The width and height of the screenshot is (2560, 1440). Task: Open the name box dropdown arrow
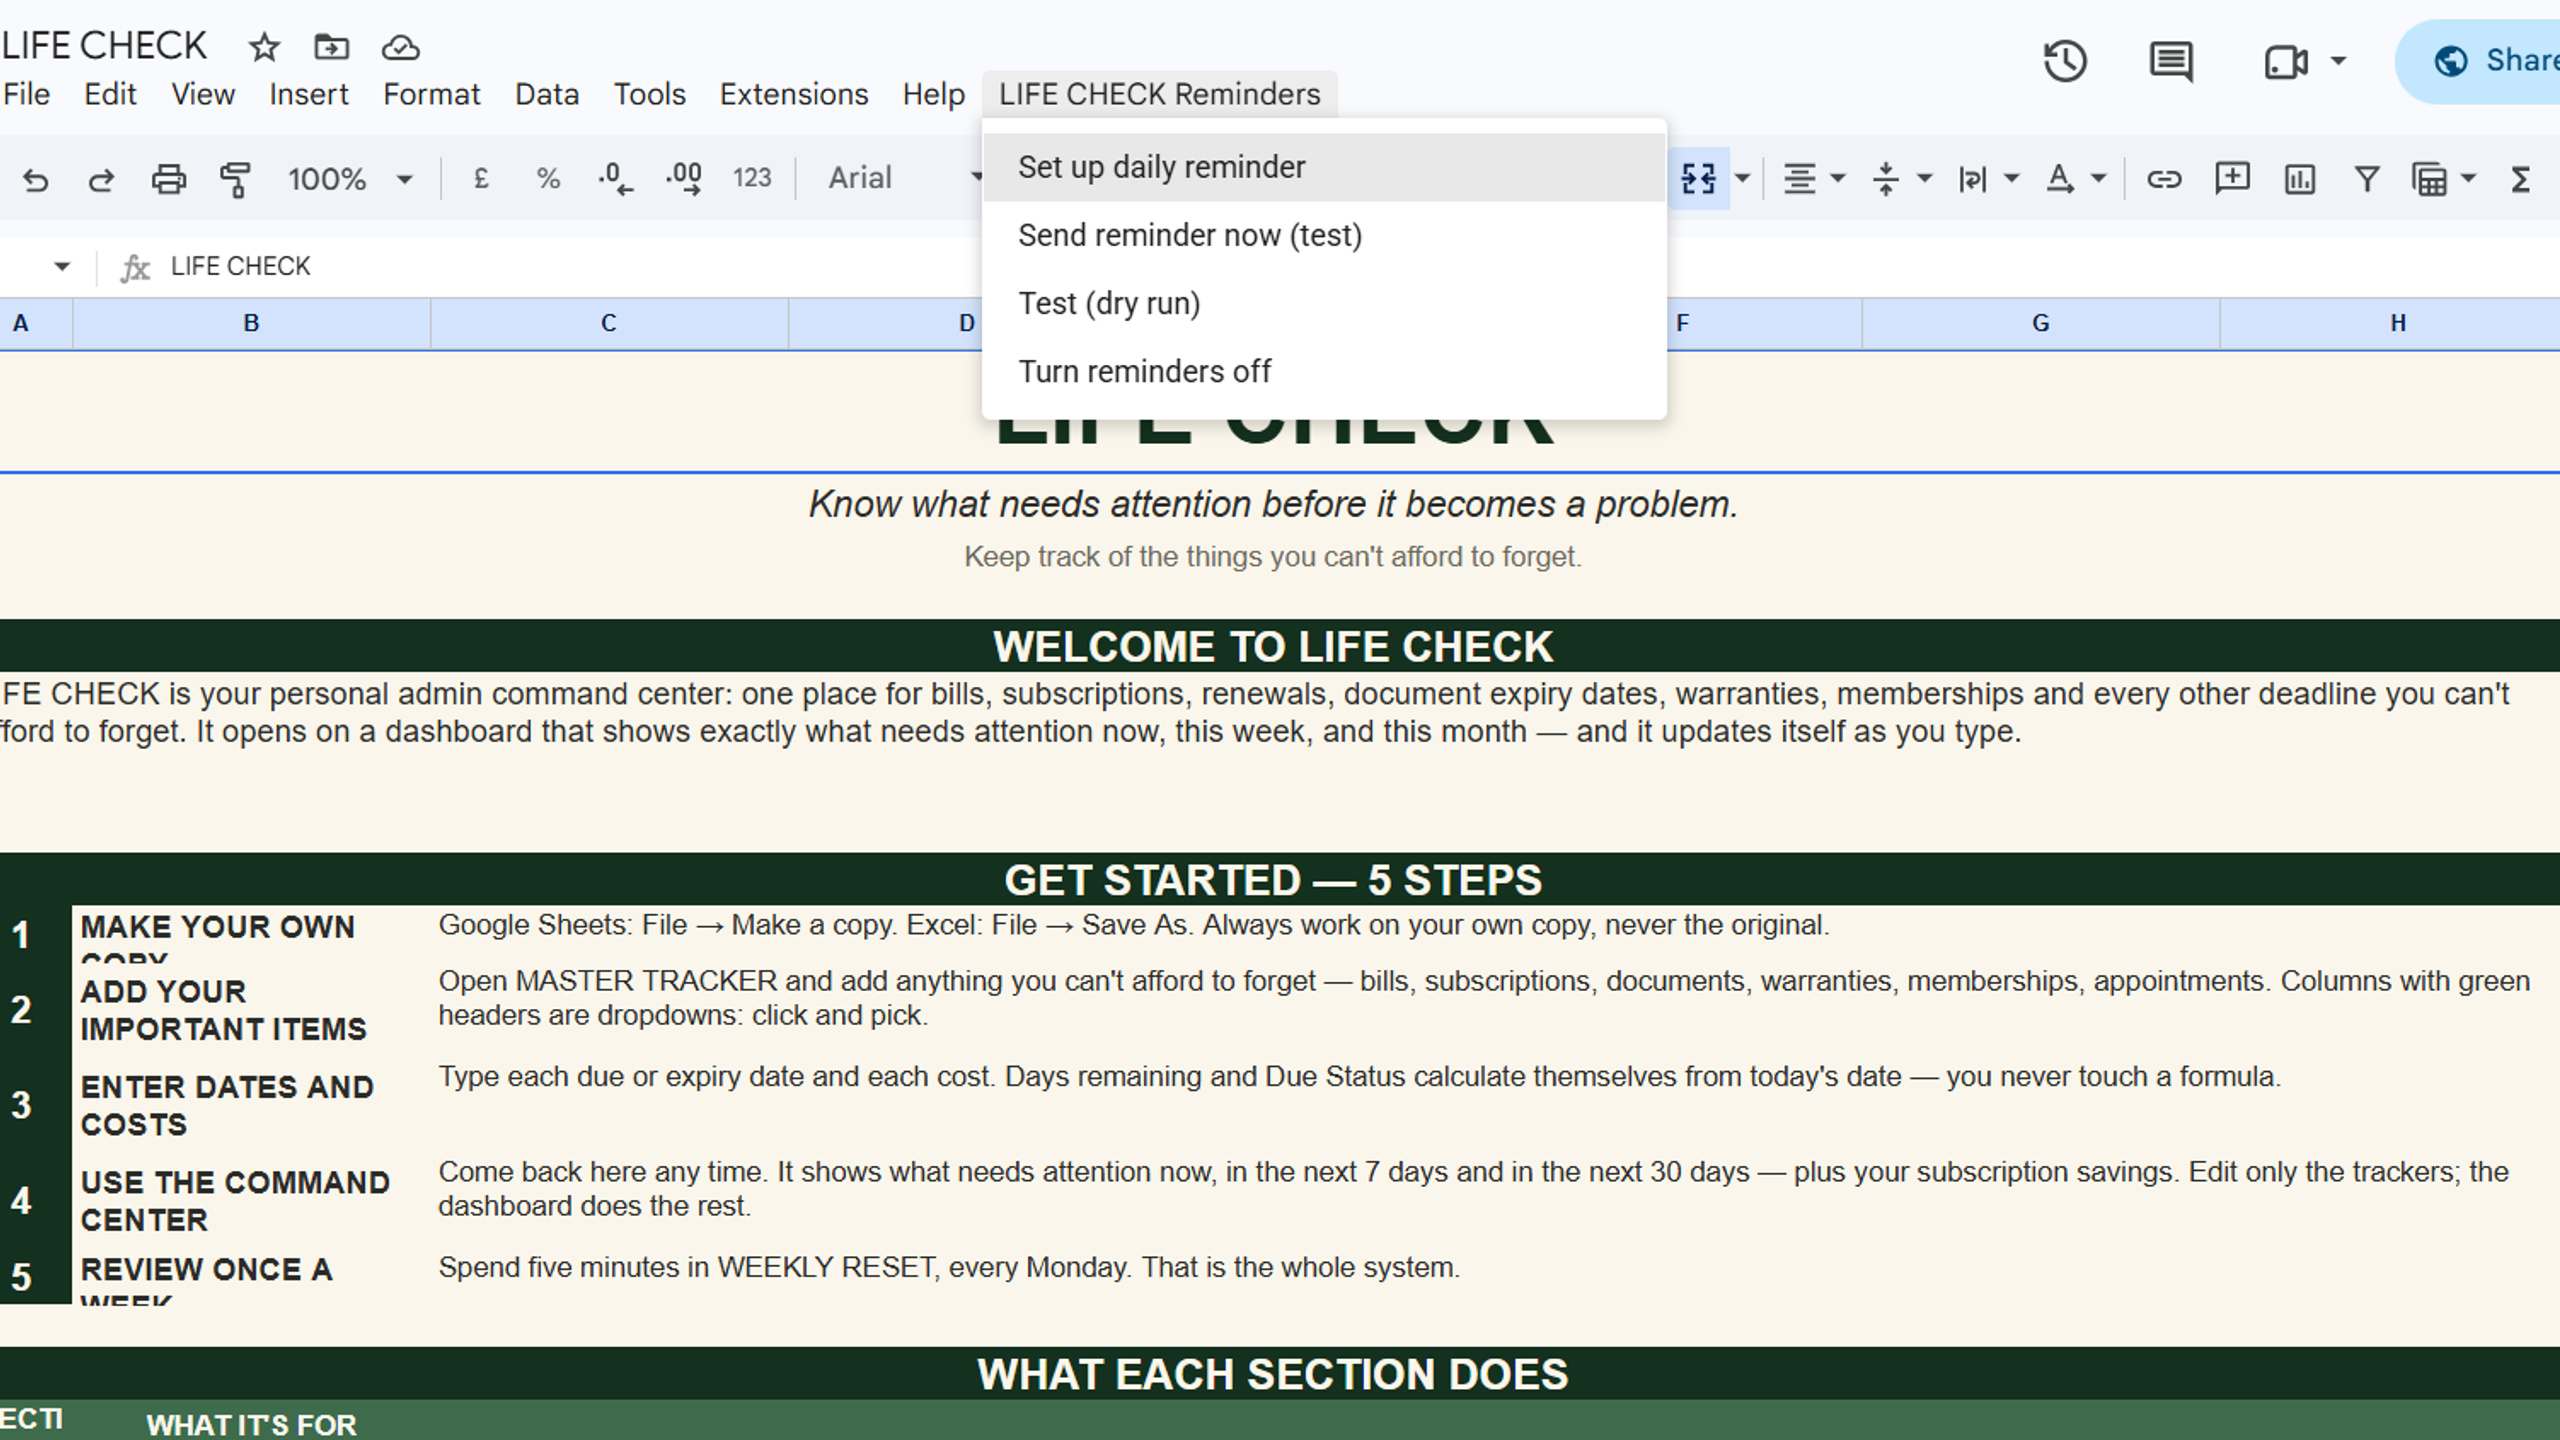click(x=62, y=266)
